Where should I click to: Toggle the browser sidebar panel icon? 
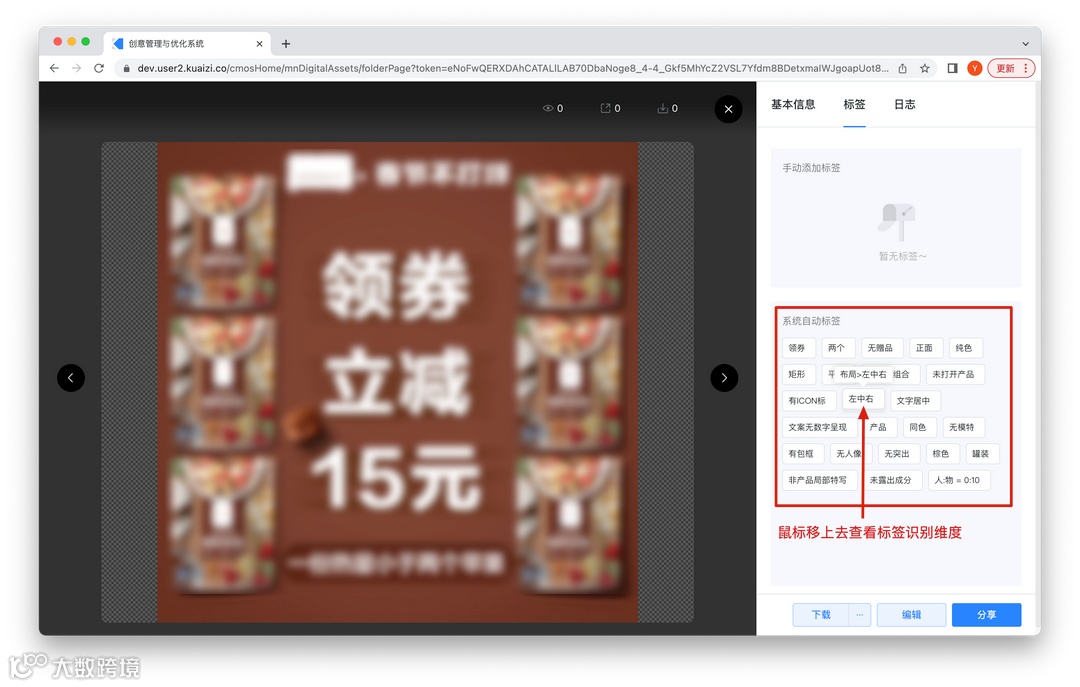[x=952, y=68]
